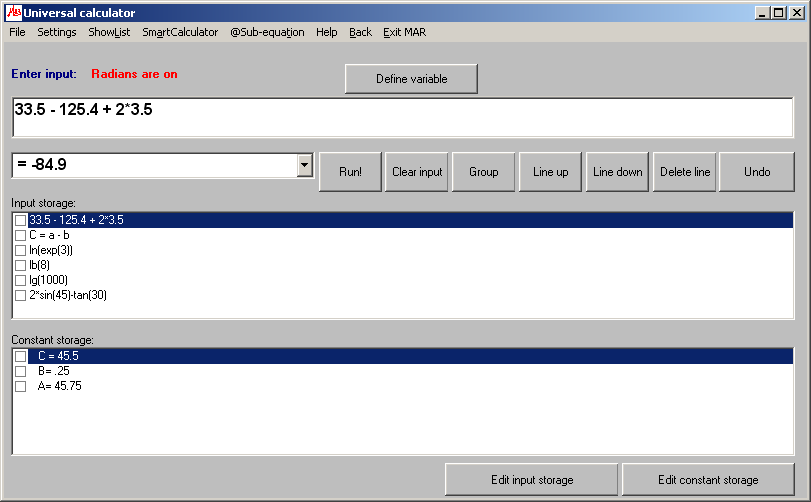Click the Edit input storage button
The width and height of the screenshot is (811, 502).
tap(532, 480)
